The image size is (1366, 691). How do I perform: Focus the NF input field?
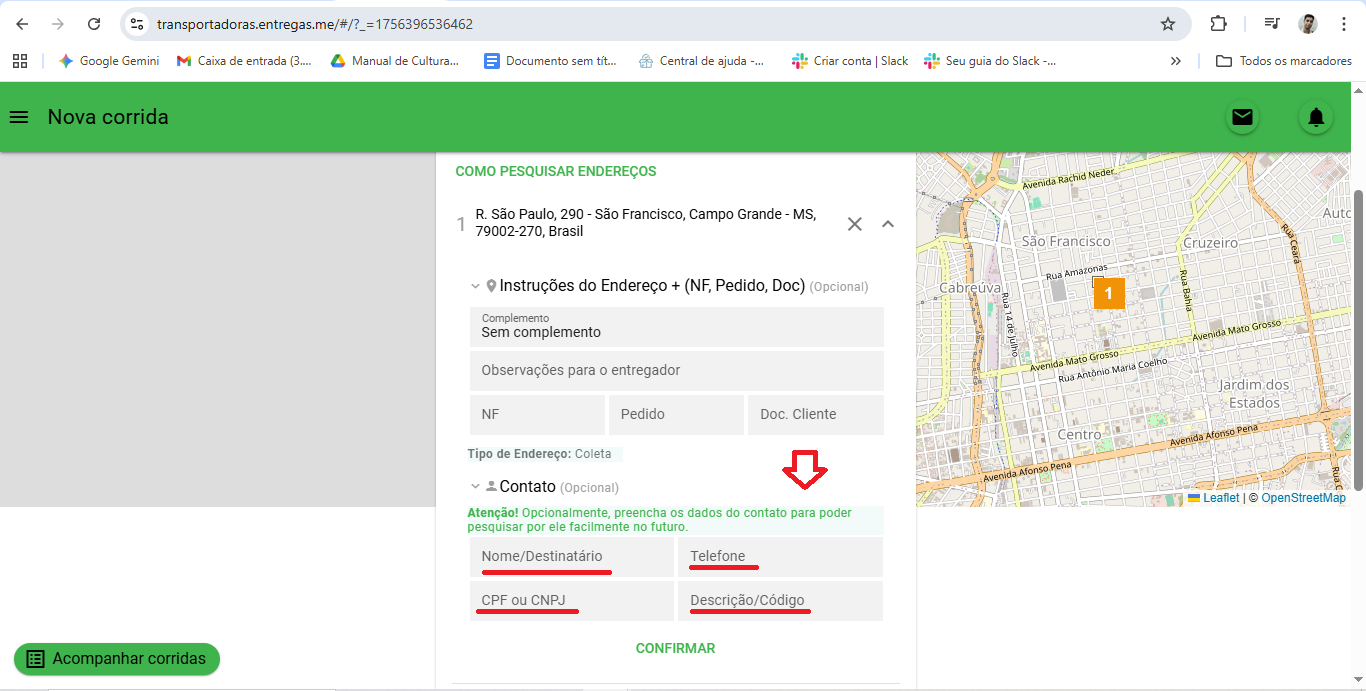pyautogui.click(x=537, y=415)
